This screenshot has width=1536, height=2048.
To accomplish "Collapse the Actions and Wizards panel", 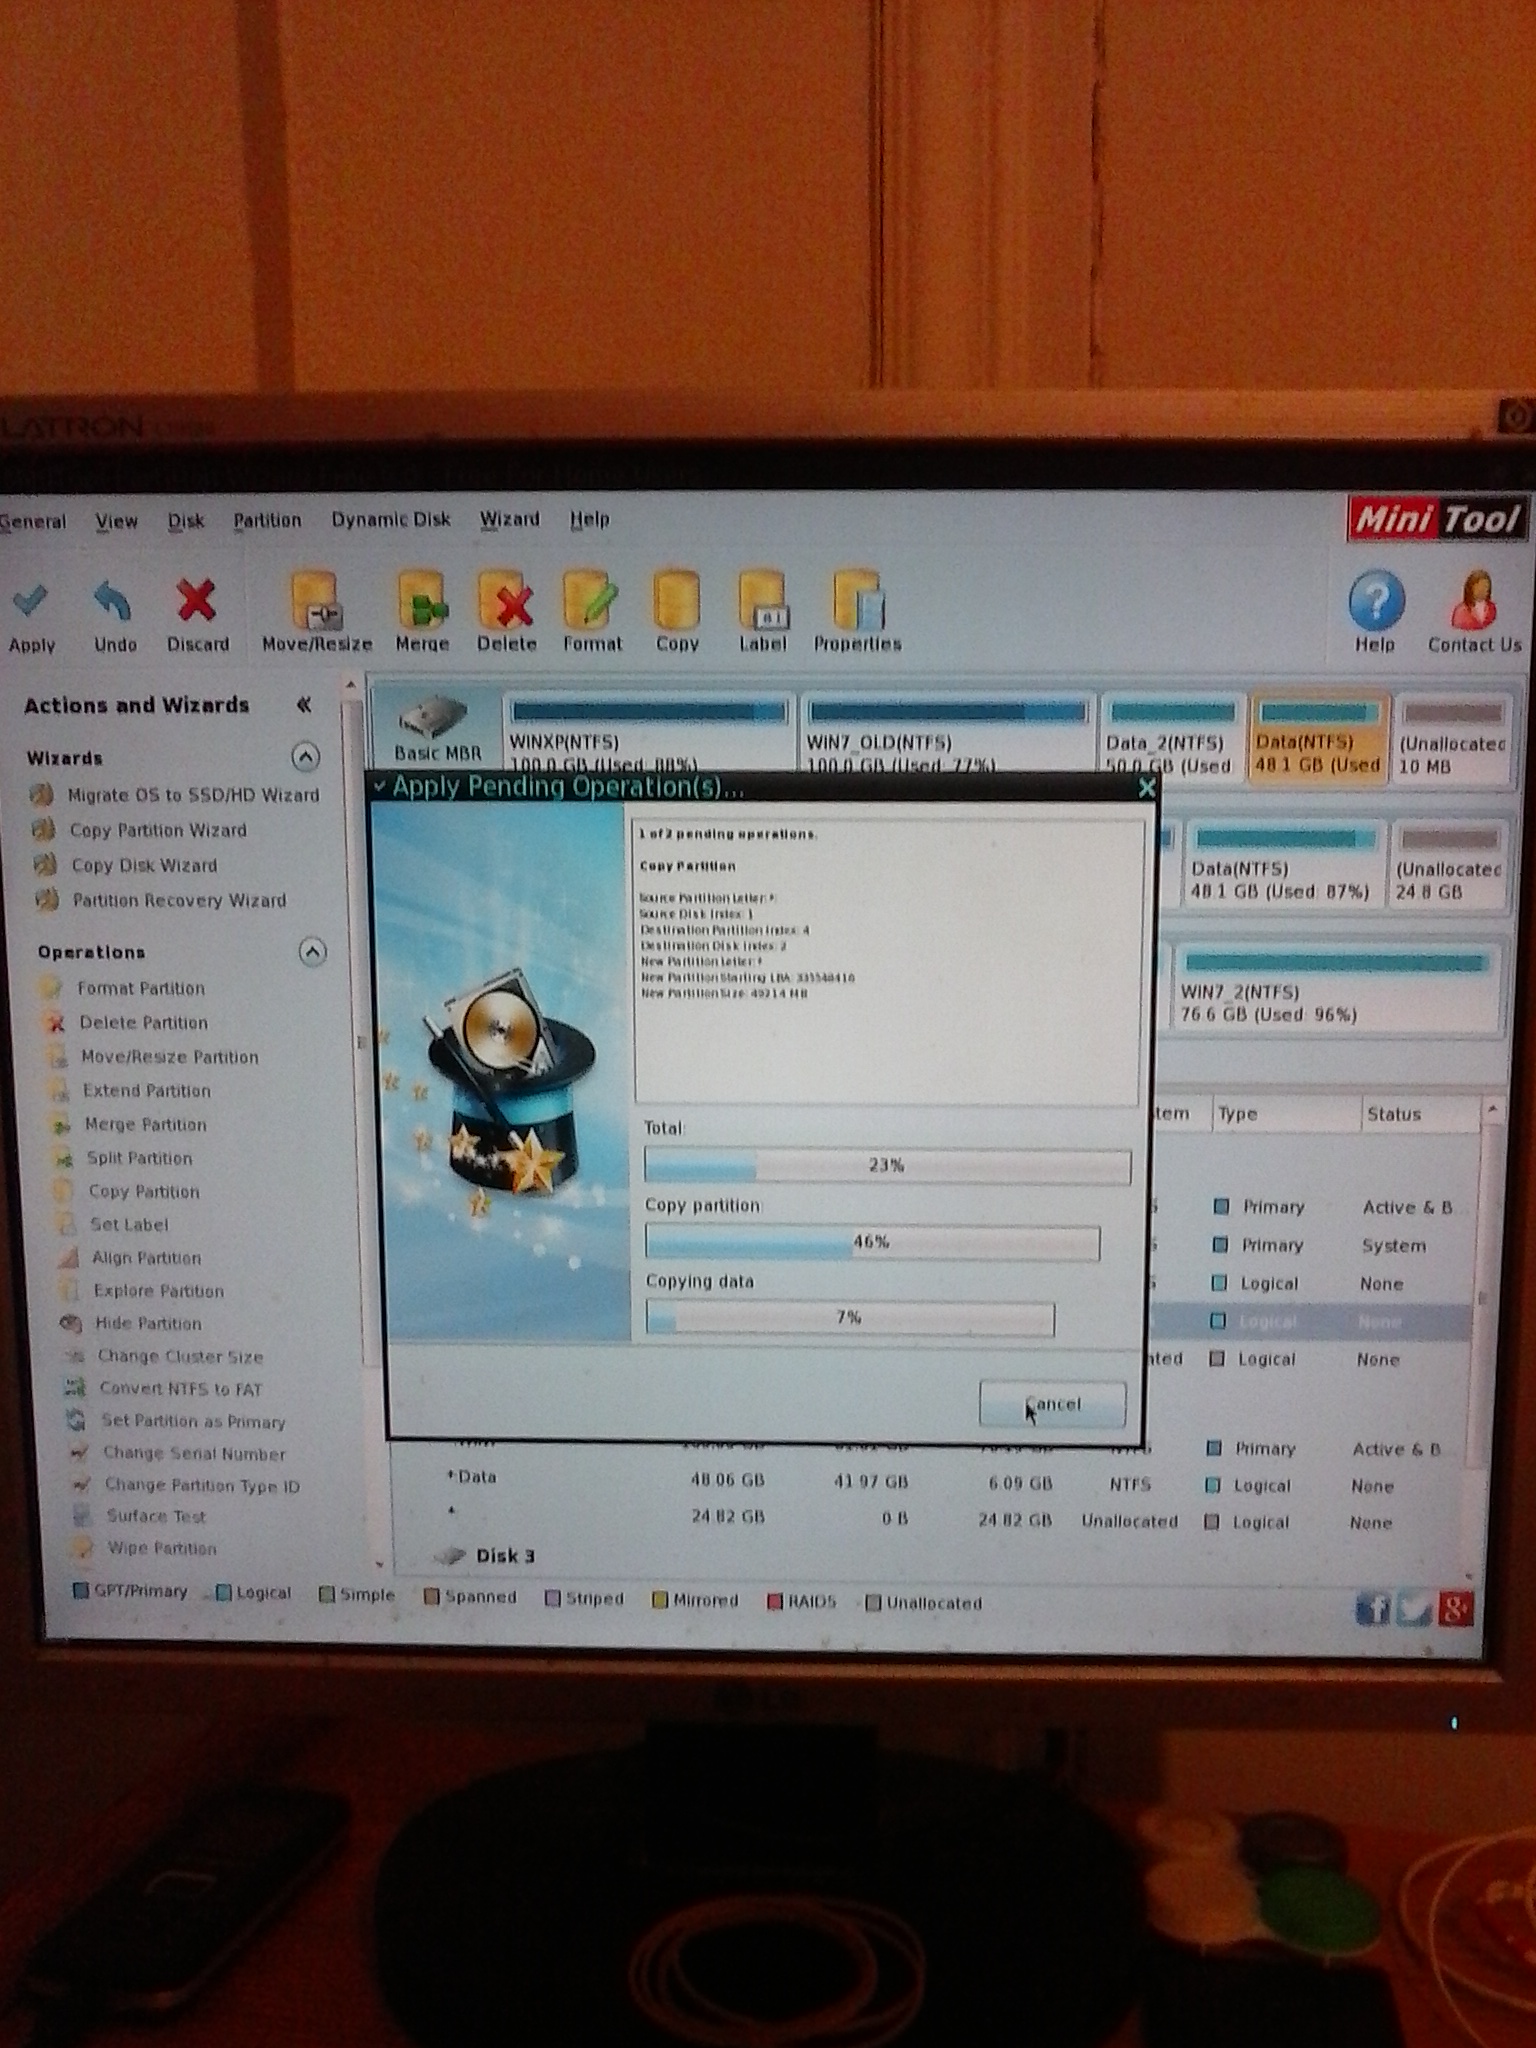I will coord(304,705).
